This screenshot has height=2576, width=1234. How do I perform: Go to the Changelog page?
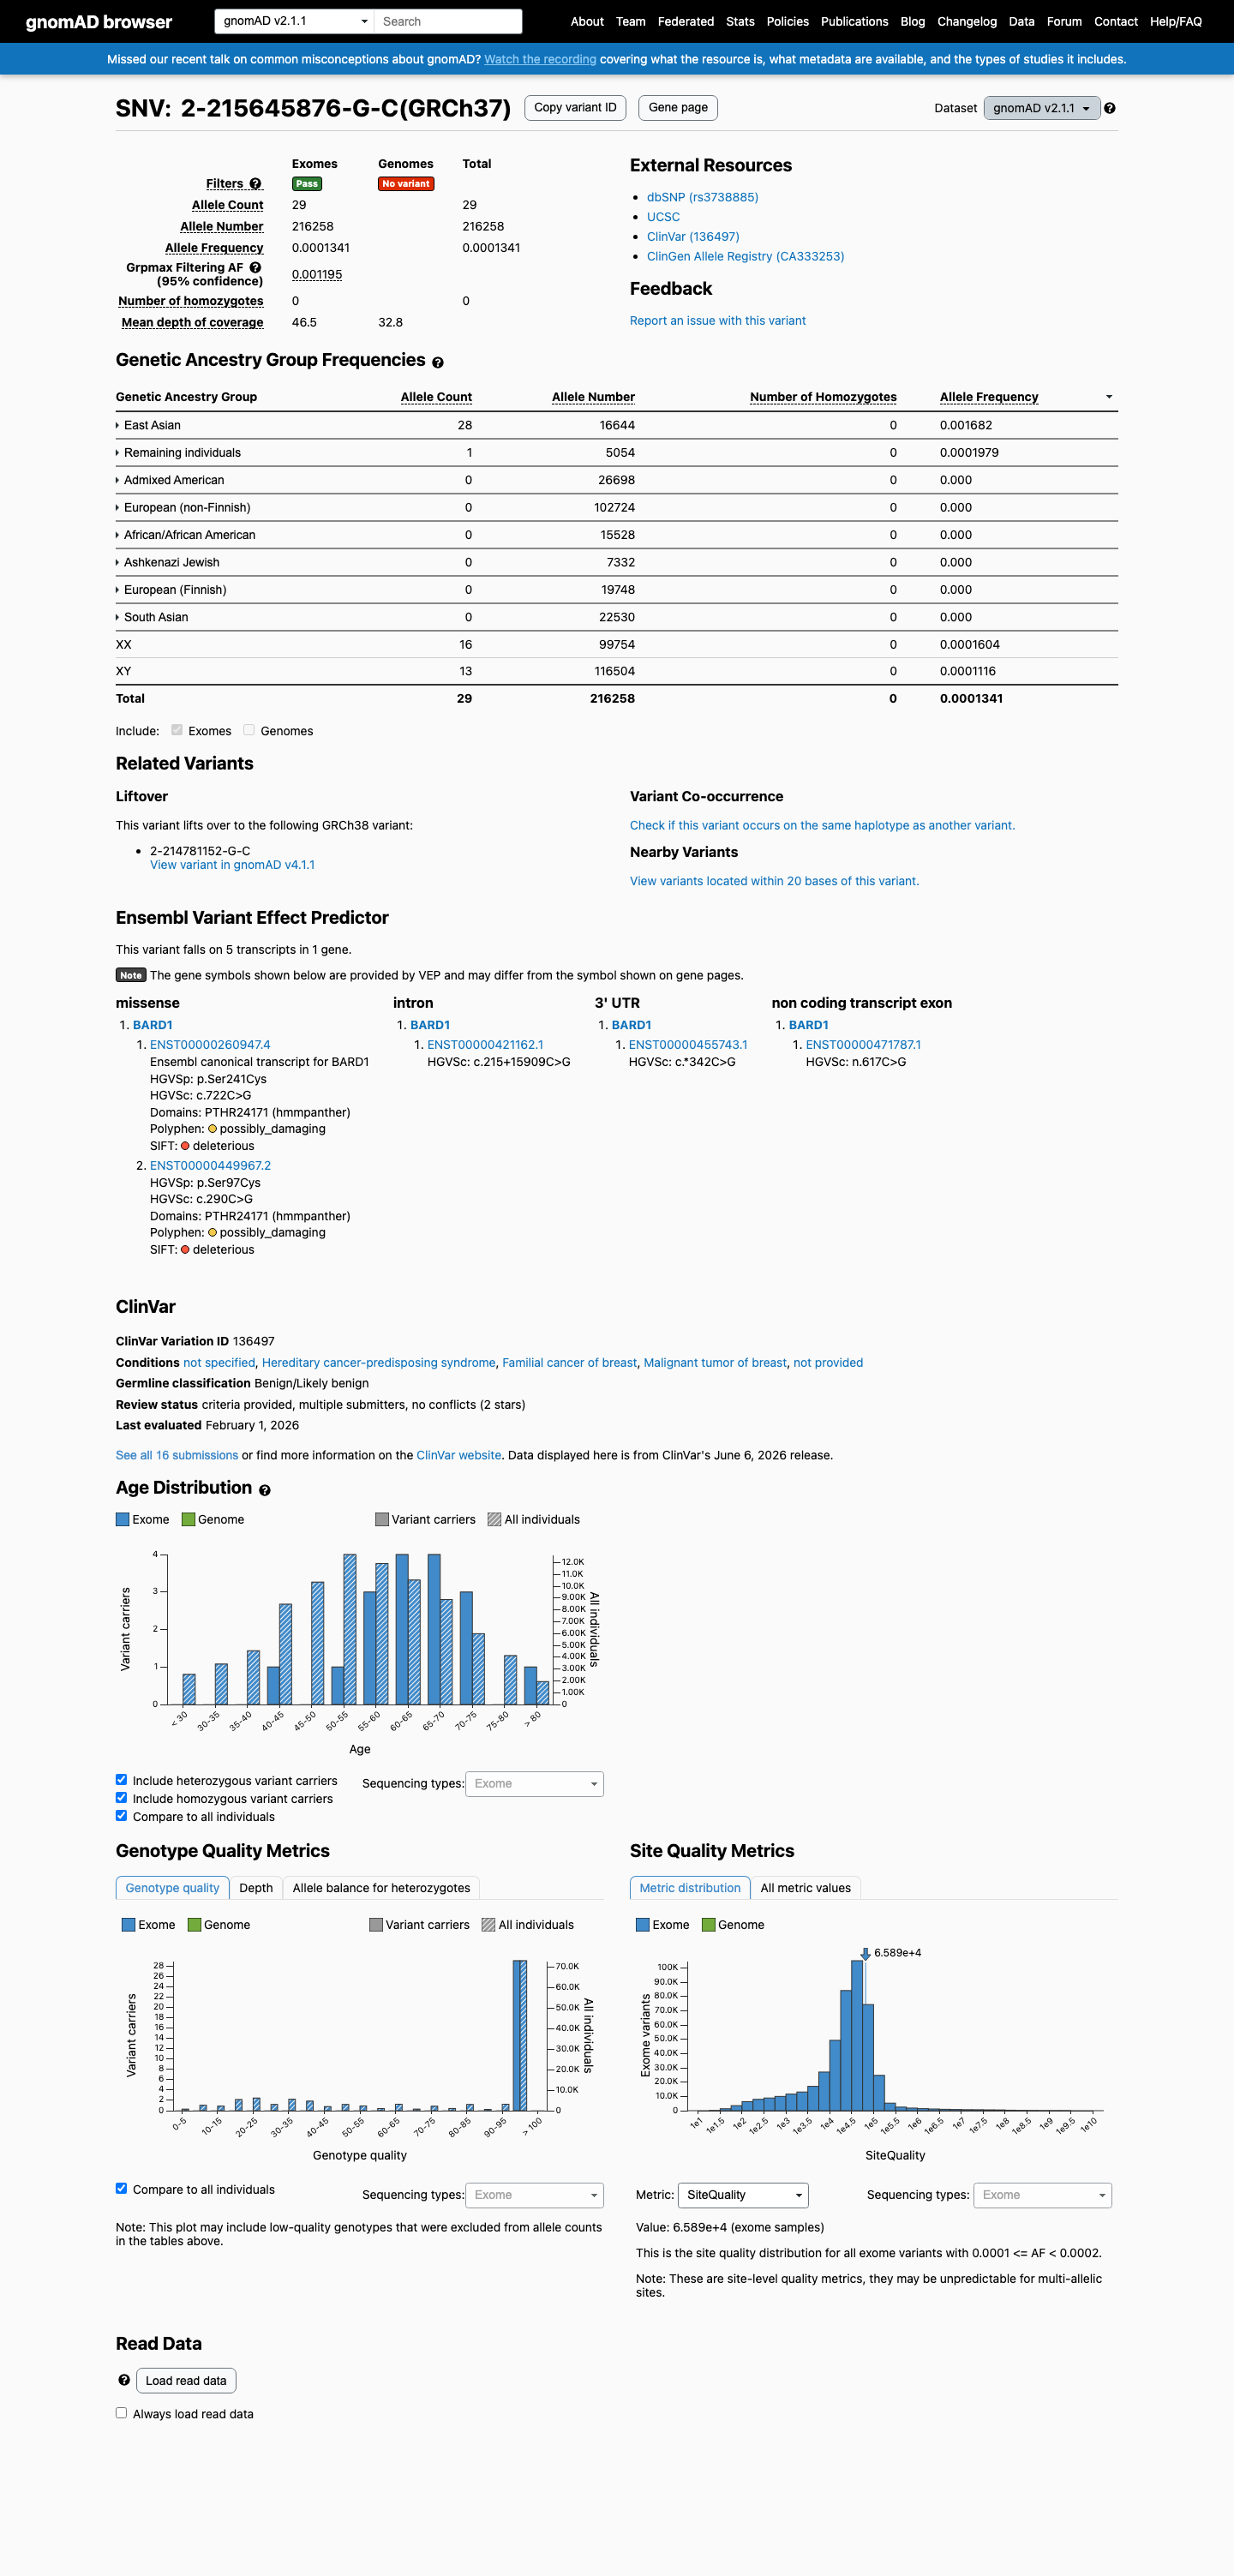[966, 21]
